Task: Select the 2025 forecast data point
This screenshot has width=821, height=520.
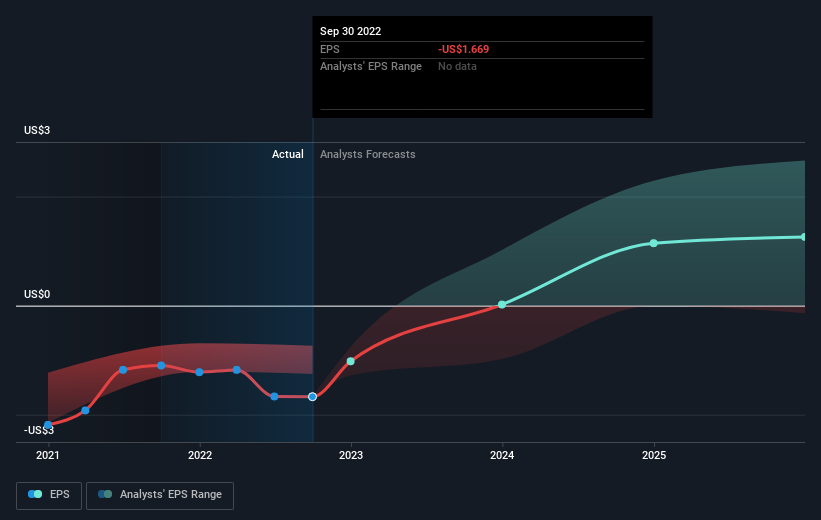Action: pyautogui.click(x=653, y=243)
